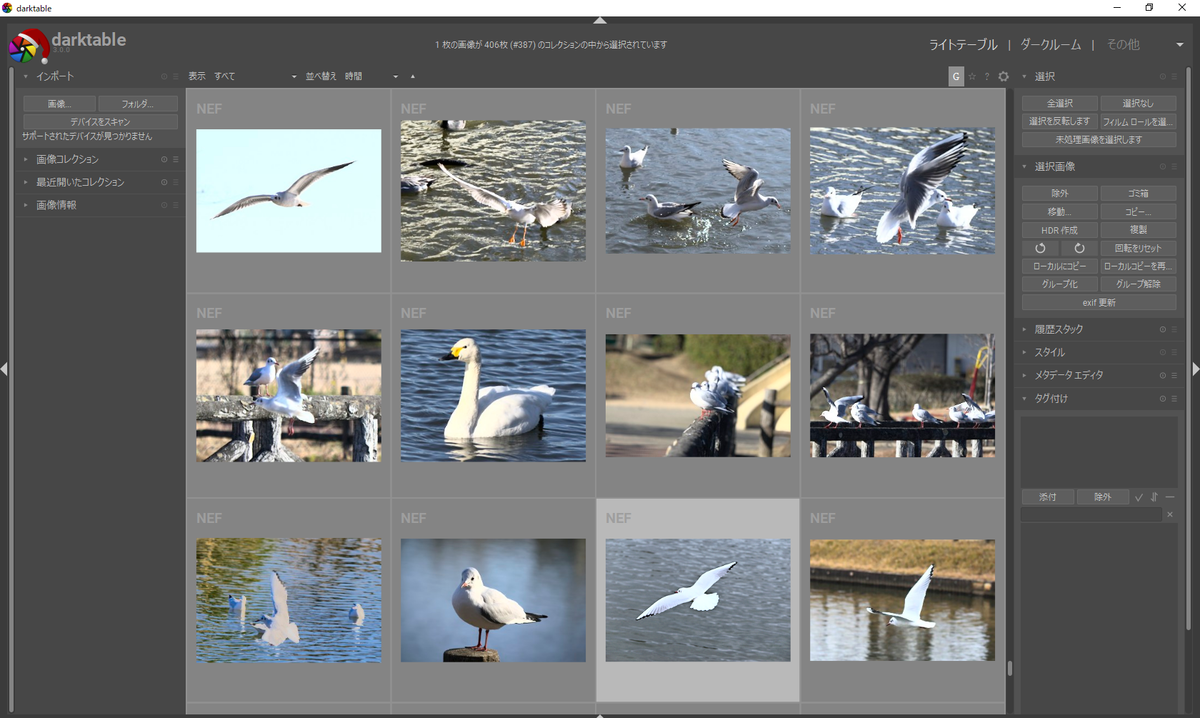Click lighttable vertical scrollbar handle
Image resolution: width=1200 pixels, height=718 pixels.
tap(1010, 669)
